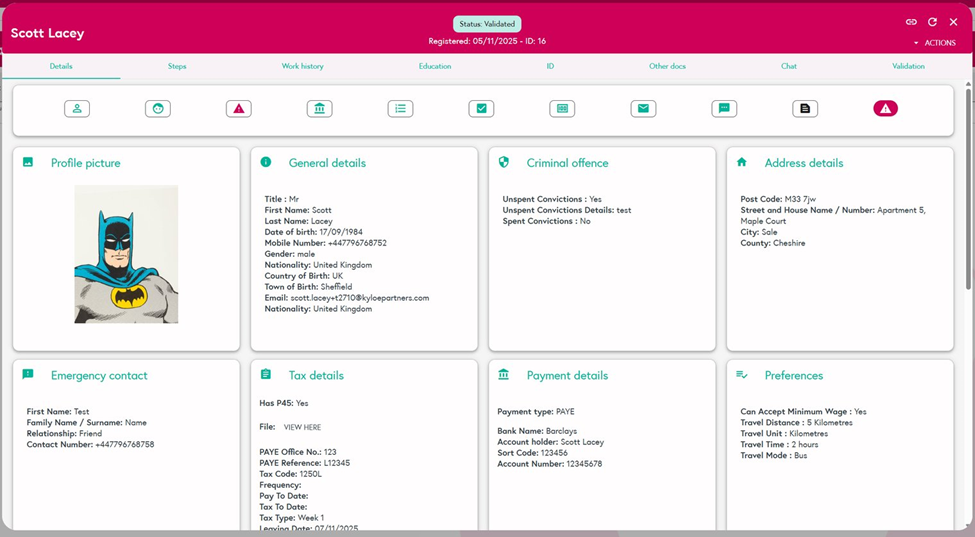Open the ACTIONS dropdown menu
This screenshot has height=537, width=975.
click(x=935, y=43)
